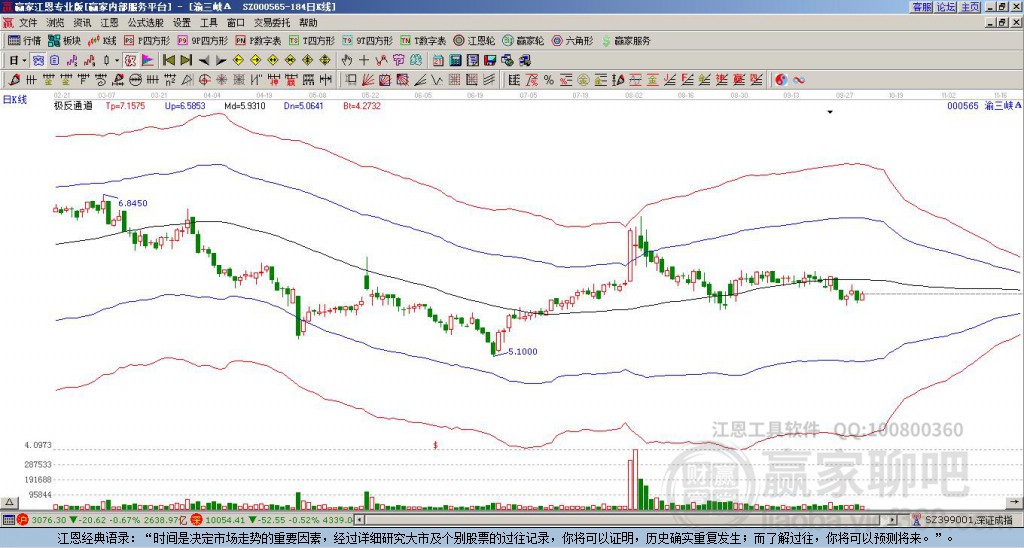This screenshot has height=548, width=1024.
Task: Click the 极反通道 indicator name
Action: 73,106
